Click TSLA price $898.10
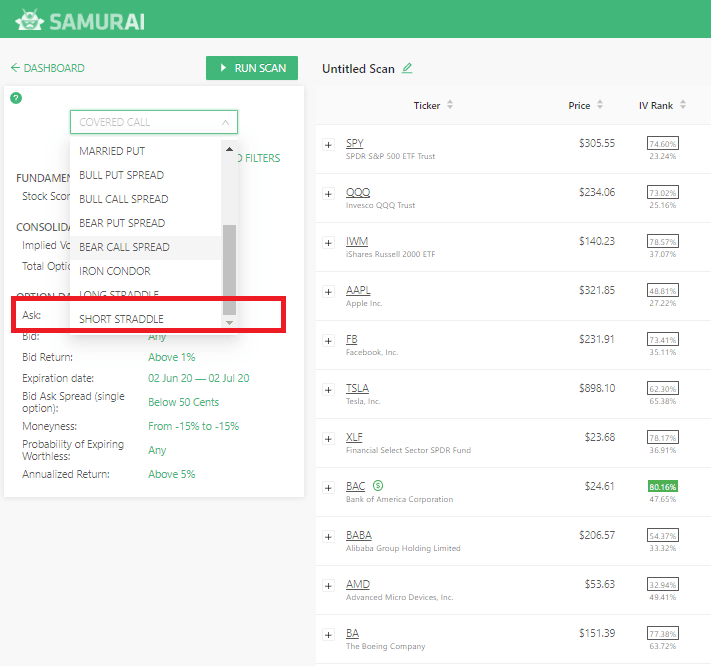The image size is (713, 666). tap(597, 388)
